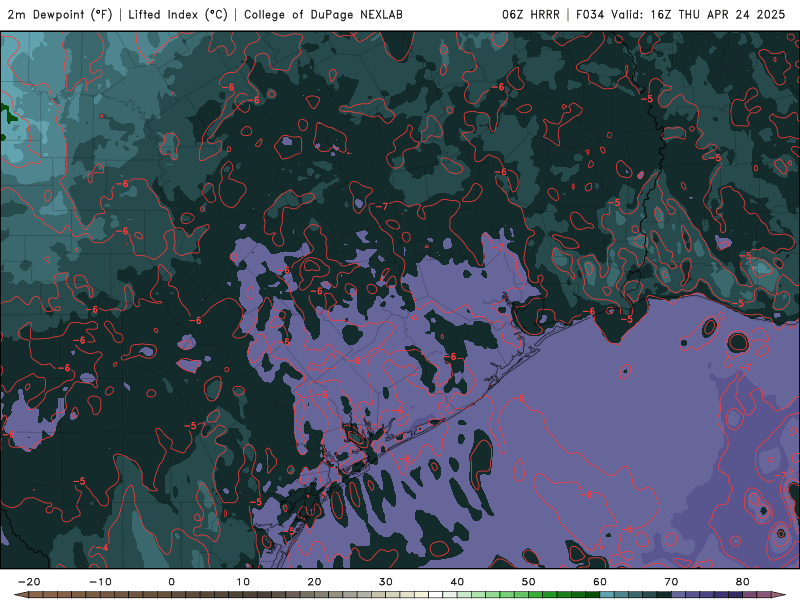
Task: Click the "2m Dewpoint (°F)" title text
Action: pyautogui.click(x=60, y=15)
